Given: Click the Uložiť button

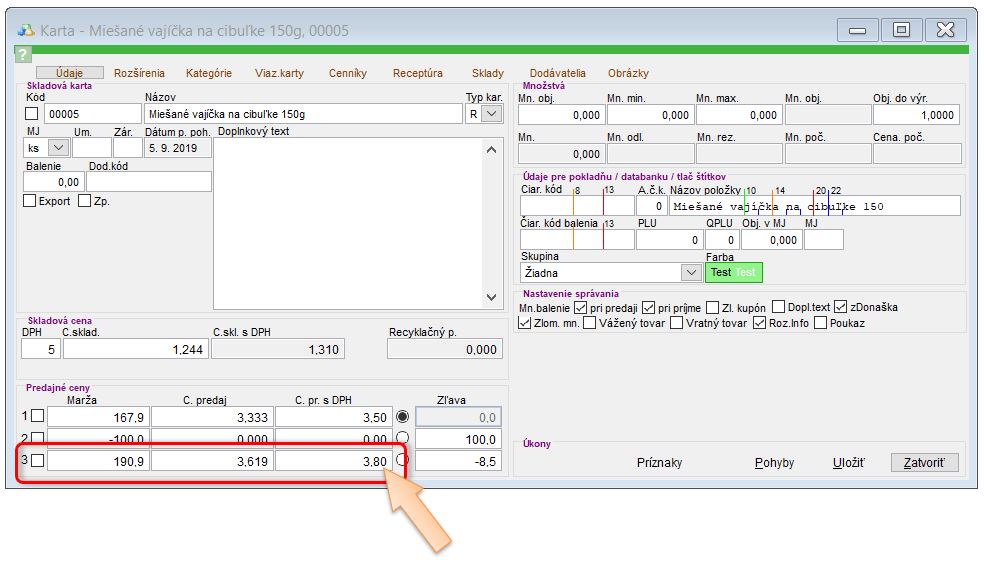Looking at the screenshot, I should 848,463.
